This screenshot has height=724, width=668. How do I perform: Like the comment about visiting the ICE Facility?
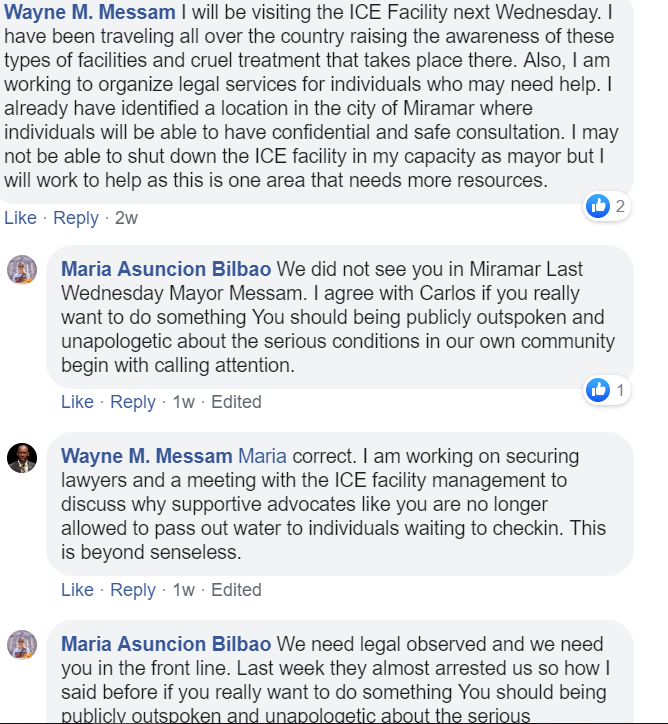pos(20,218)
